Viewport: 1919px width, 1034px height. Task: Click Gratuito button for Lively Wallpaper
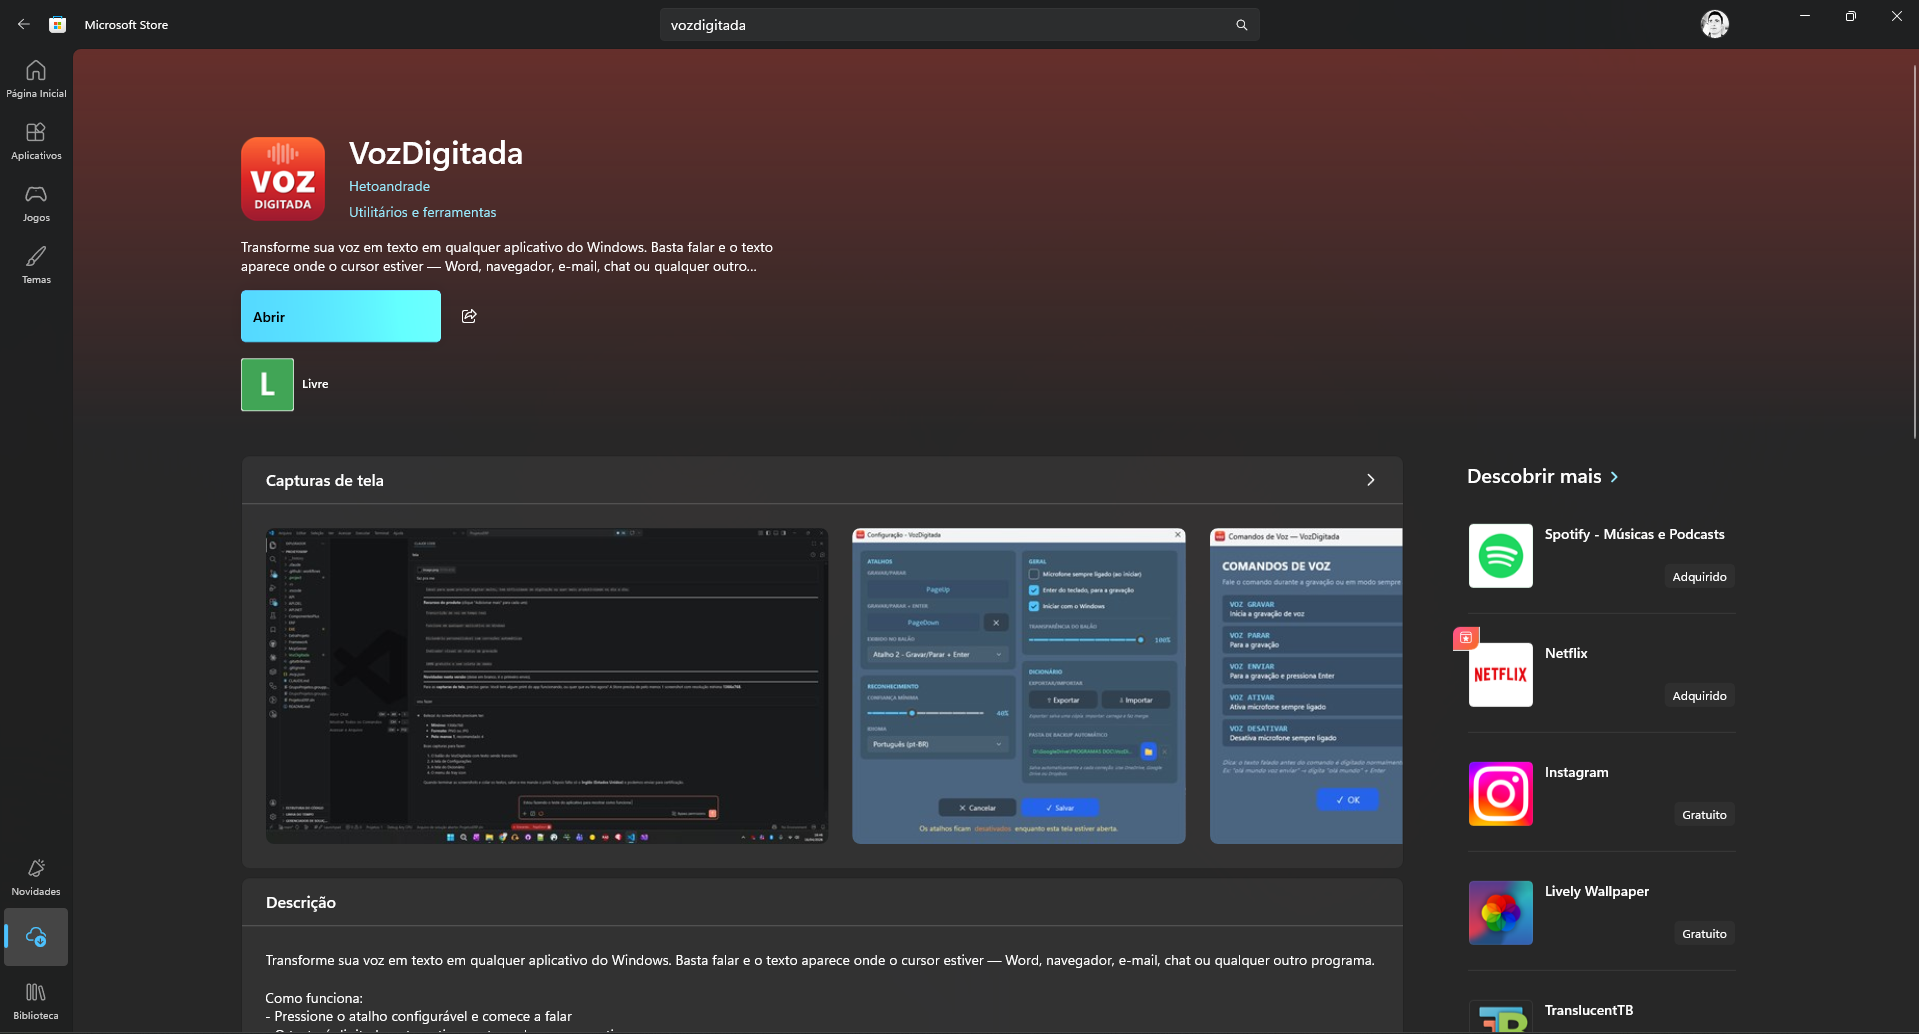pyautogui.click(x=1704, y=934)
